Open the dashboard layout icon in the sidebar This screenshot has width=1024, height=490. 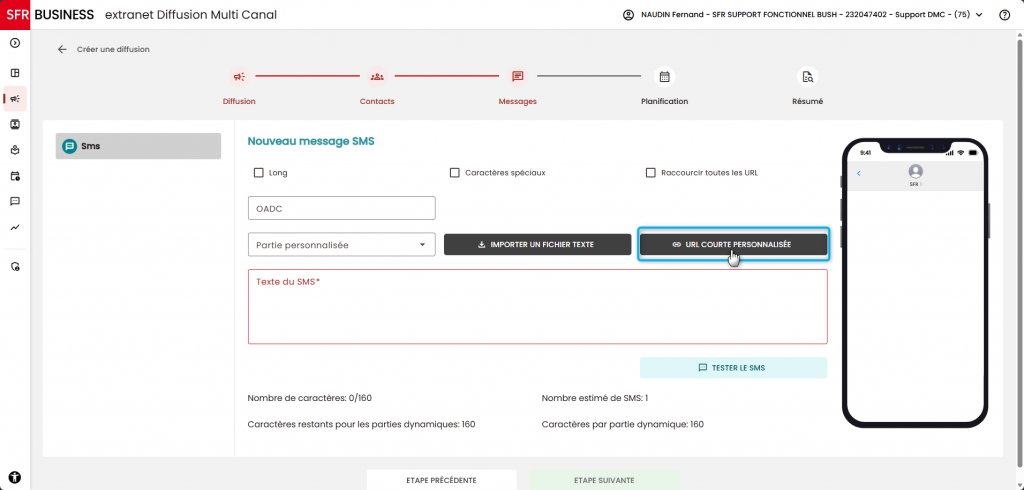click(x=15, y=73)
